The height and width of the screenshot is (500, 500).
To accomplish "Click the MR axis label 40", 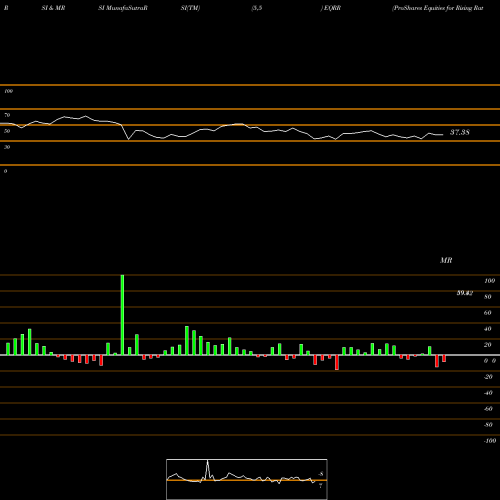I will (x=488, y=329).
